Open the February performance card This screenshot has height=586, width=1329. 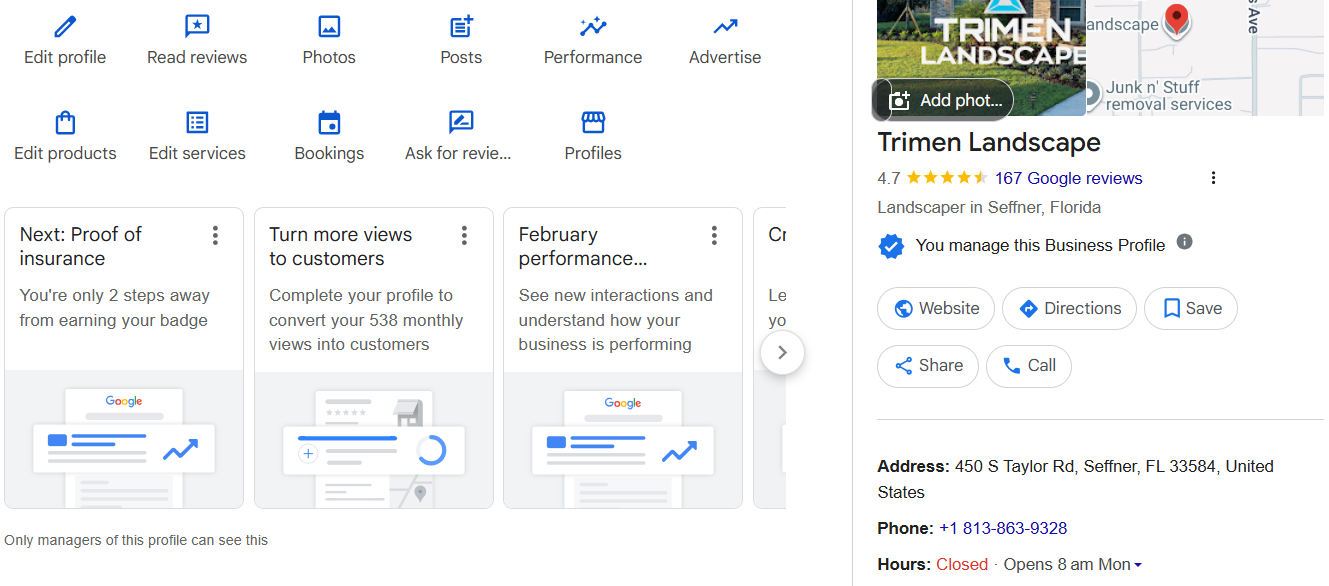623,358
